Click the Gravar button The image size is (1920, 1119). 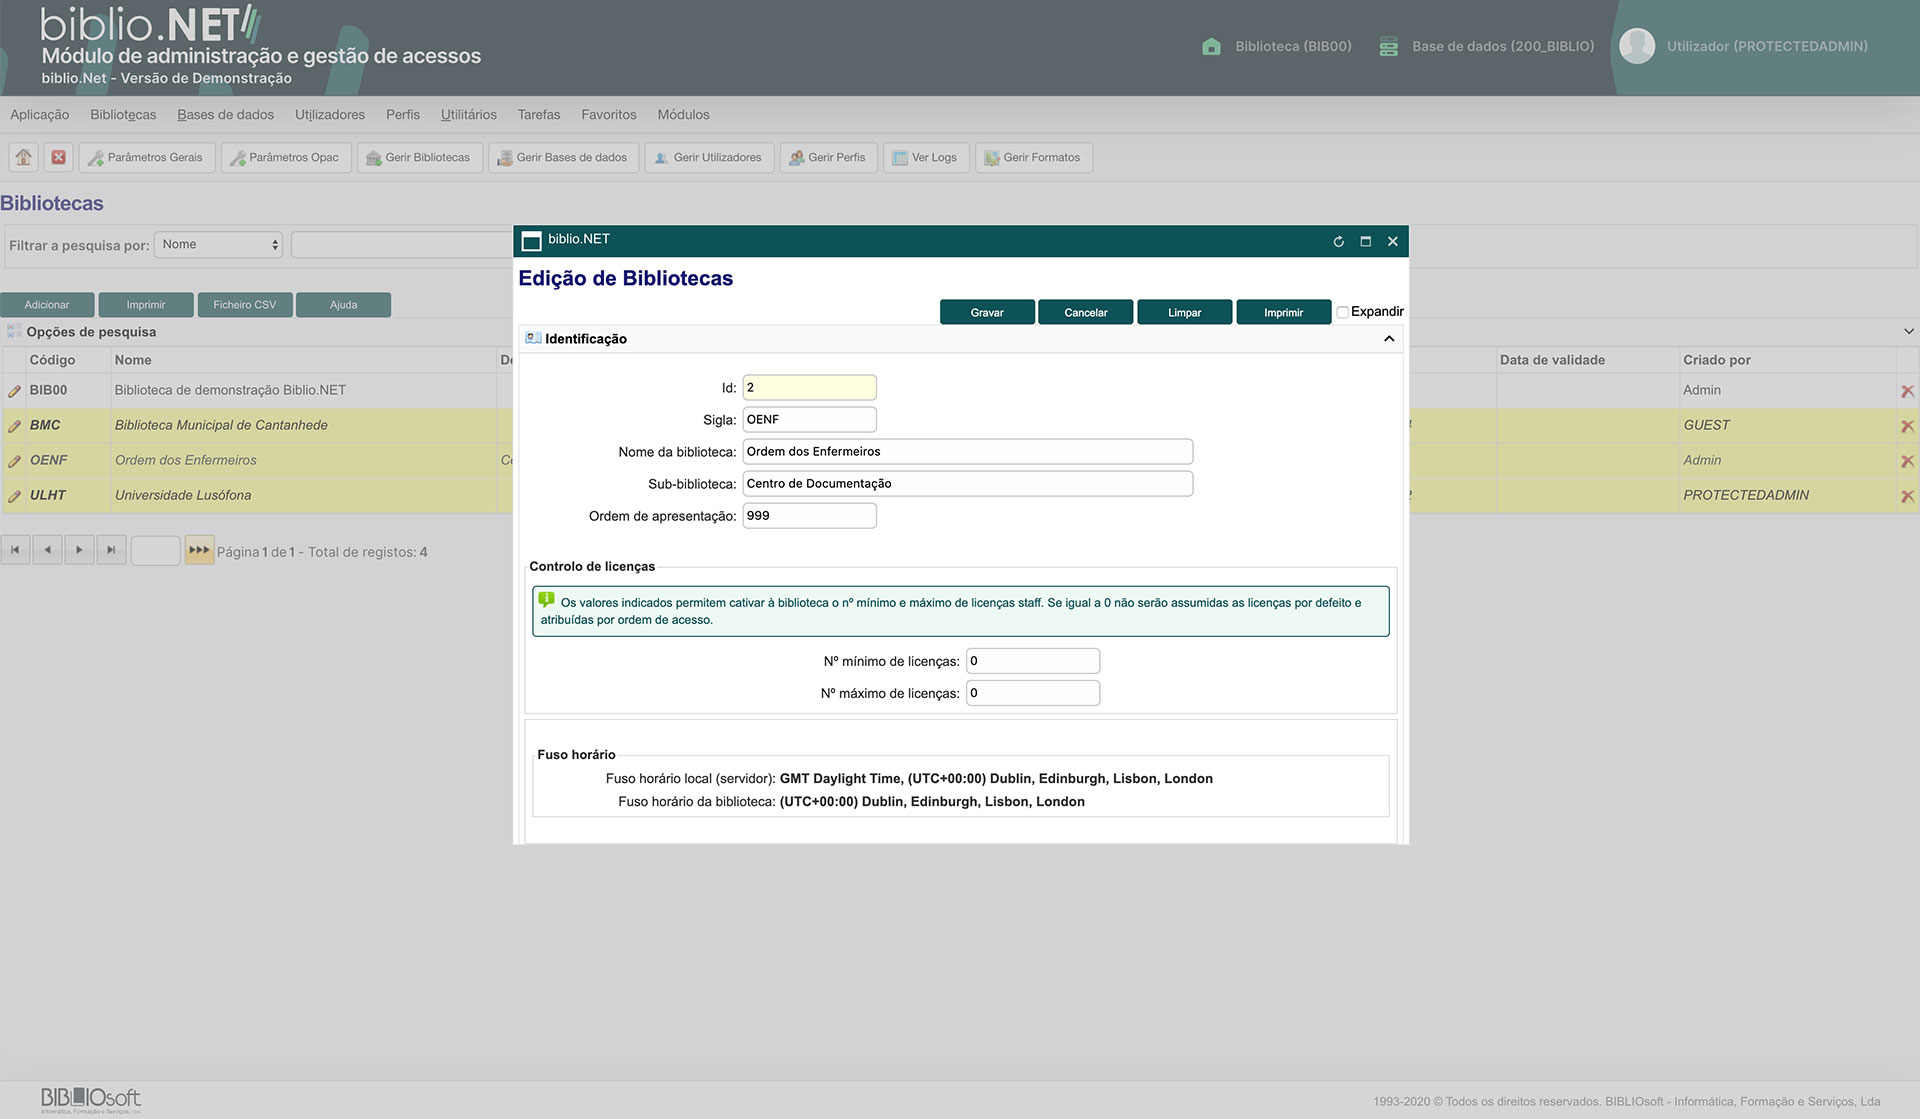[x=987, y=312]
